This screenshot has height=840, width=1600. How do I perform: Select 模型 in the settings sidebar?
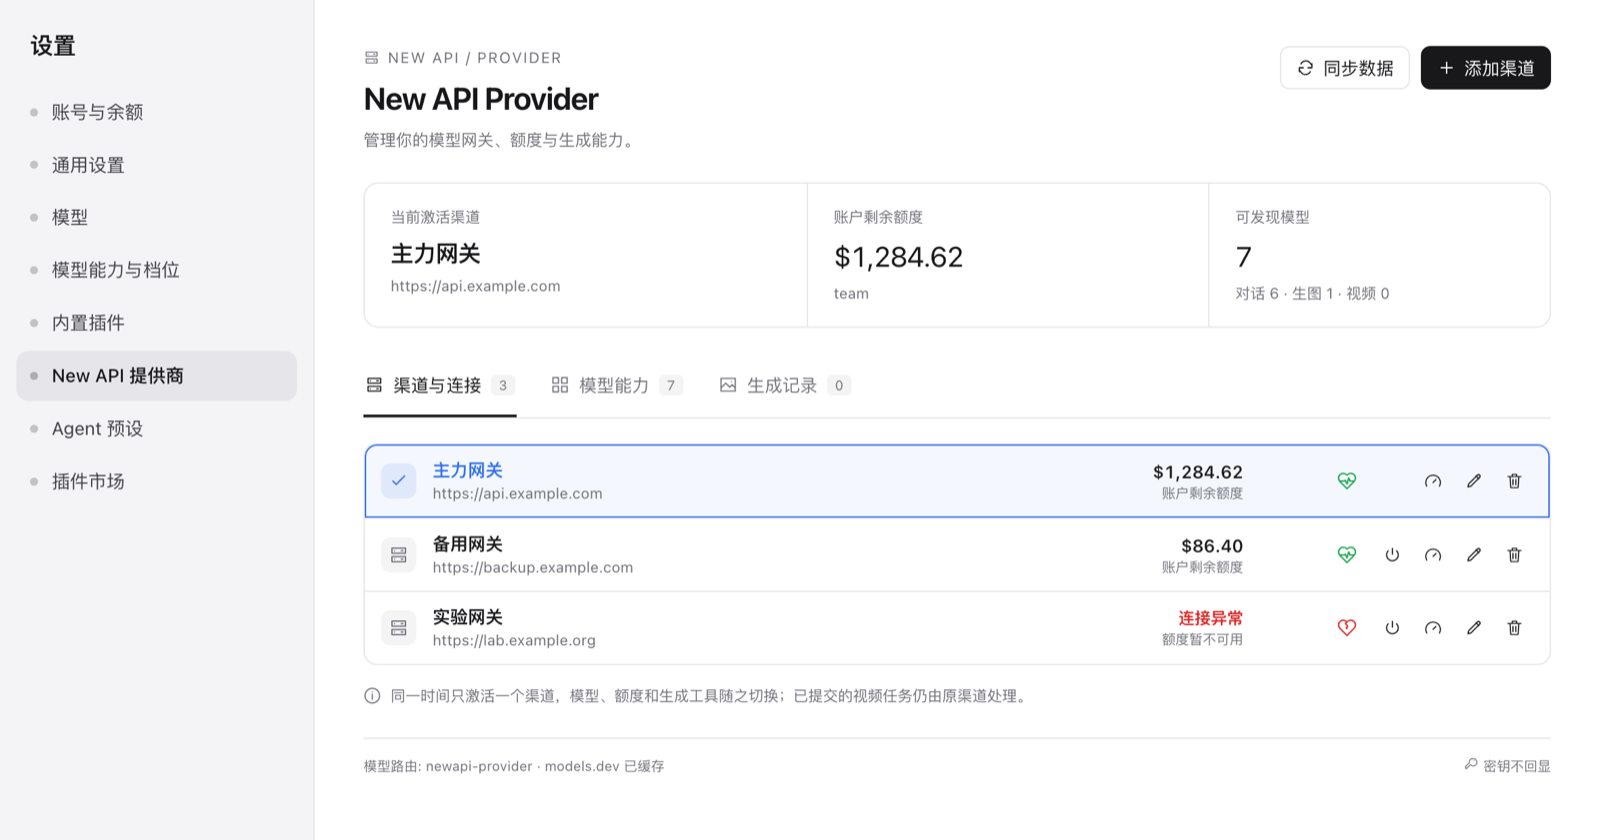(x=157, y=217)
